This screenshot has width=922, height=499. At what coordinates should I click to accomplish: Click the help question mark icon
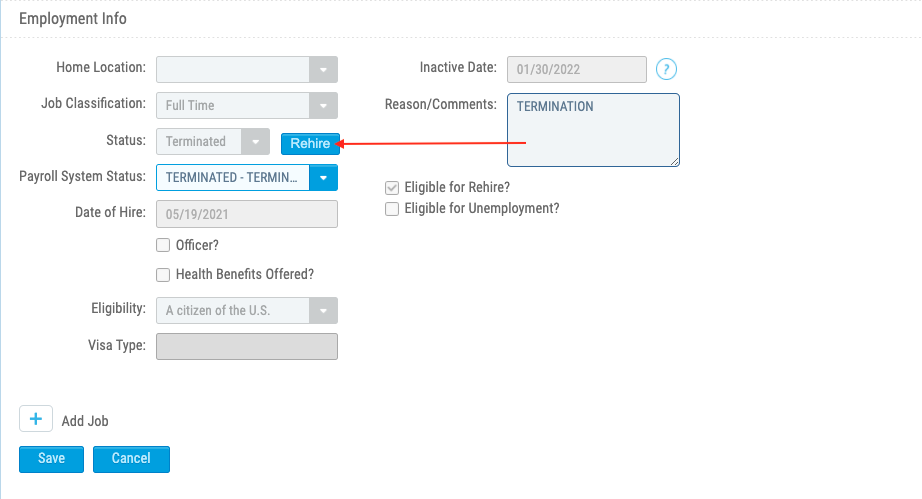[x=667, y=70]
